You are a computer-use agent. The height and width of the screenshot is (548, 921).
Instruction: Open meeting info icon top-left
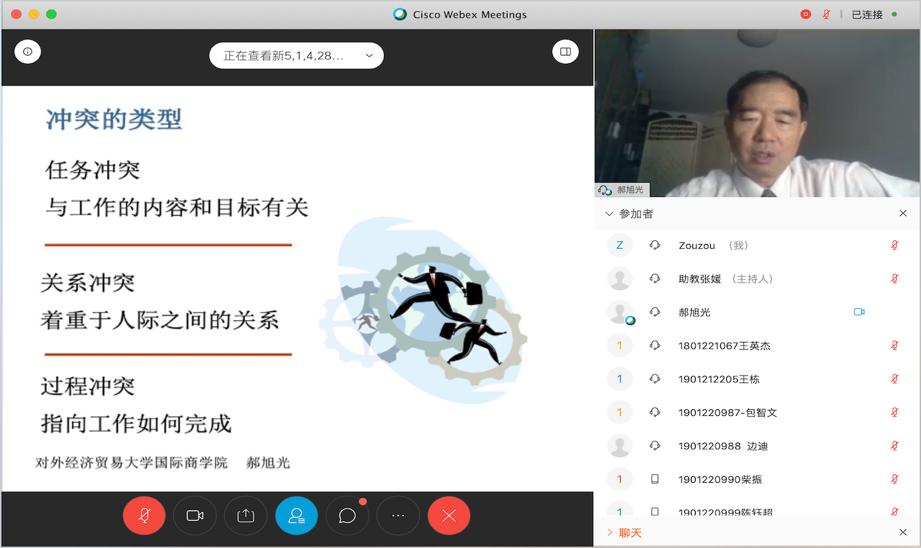[28, 52]
